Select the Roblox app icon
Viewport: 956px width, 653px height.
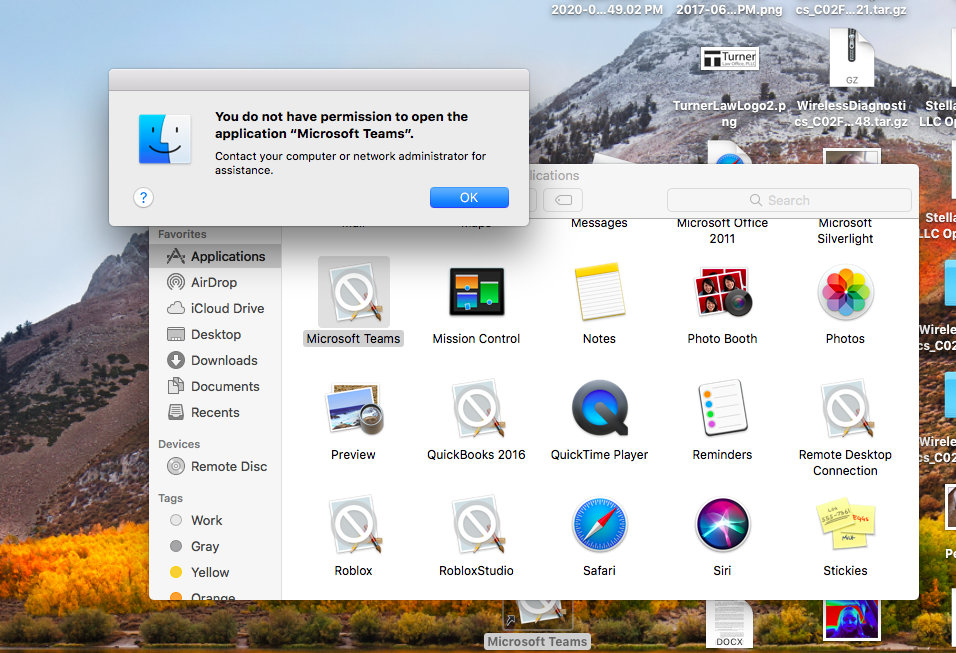354,525
